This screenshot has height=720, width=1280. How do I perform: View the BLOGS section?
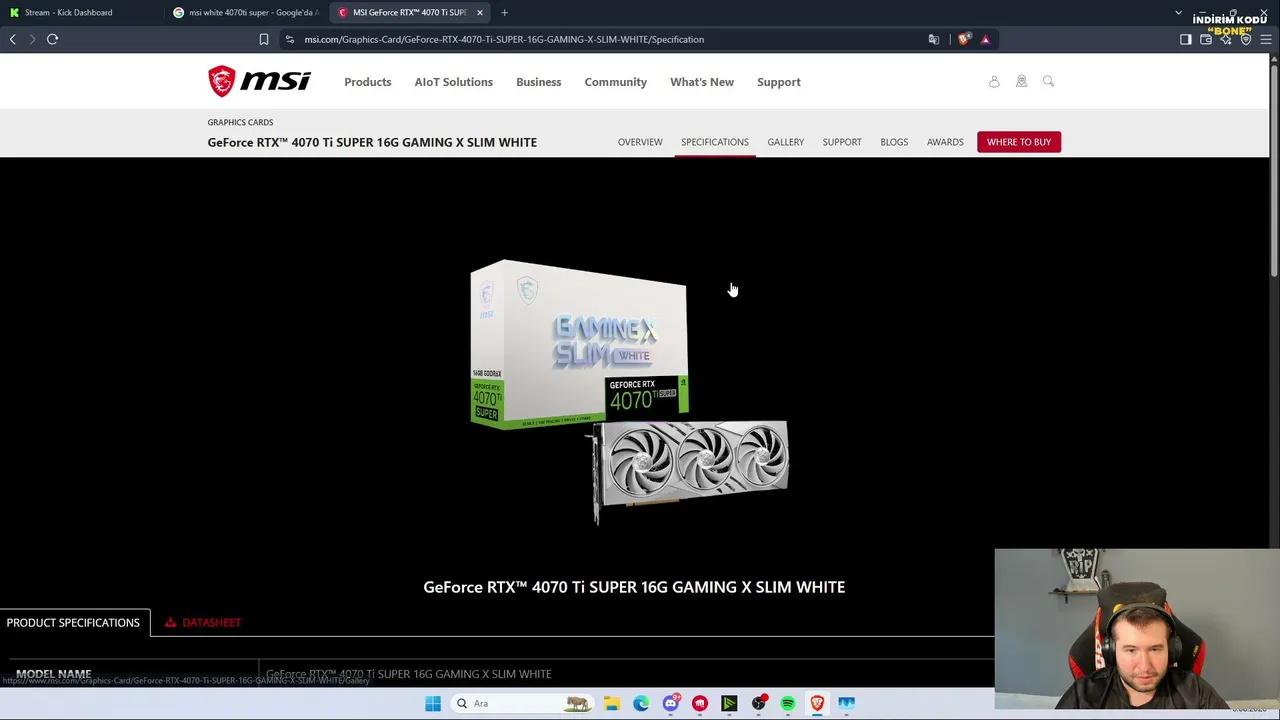(894, 142)
